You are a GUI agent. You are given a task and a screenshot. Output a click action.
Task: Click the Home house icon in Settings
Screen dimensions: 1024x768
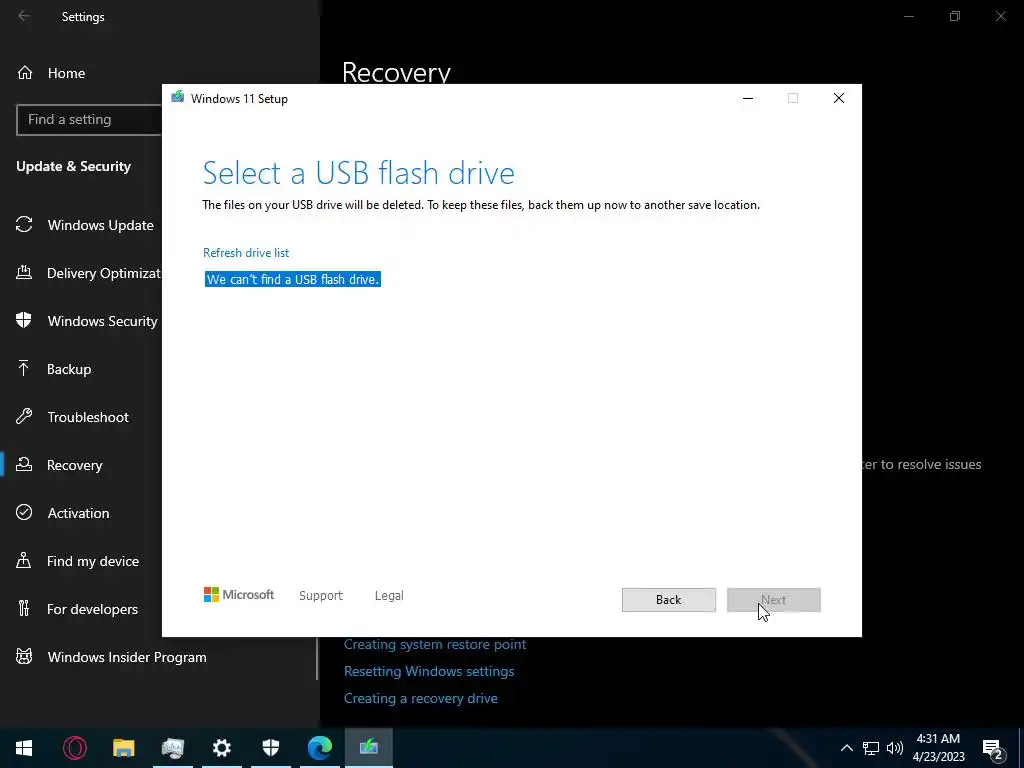pyautogui.click(x=25, y=73)
